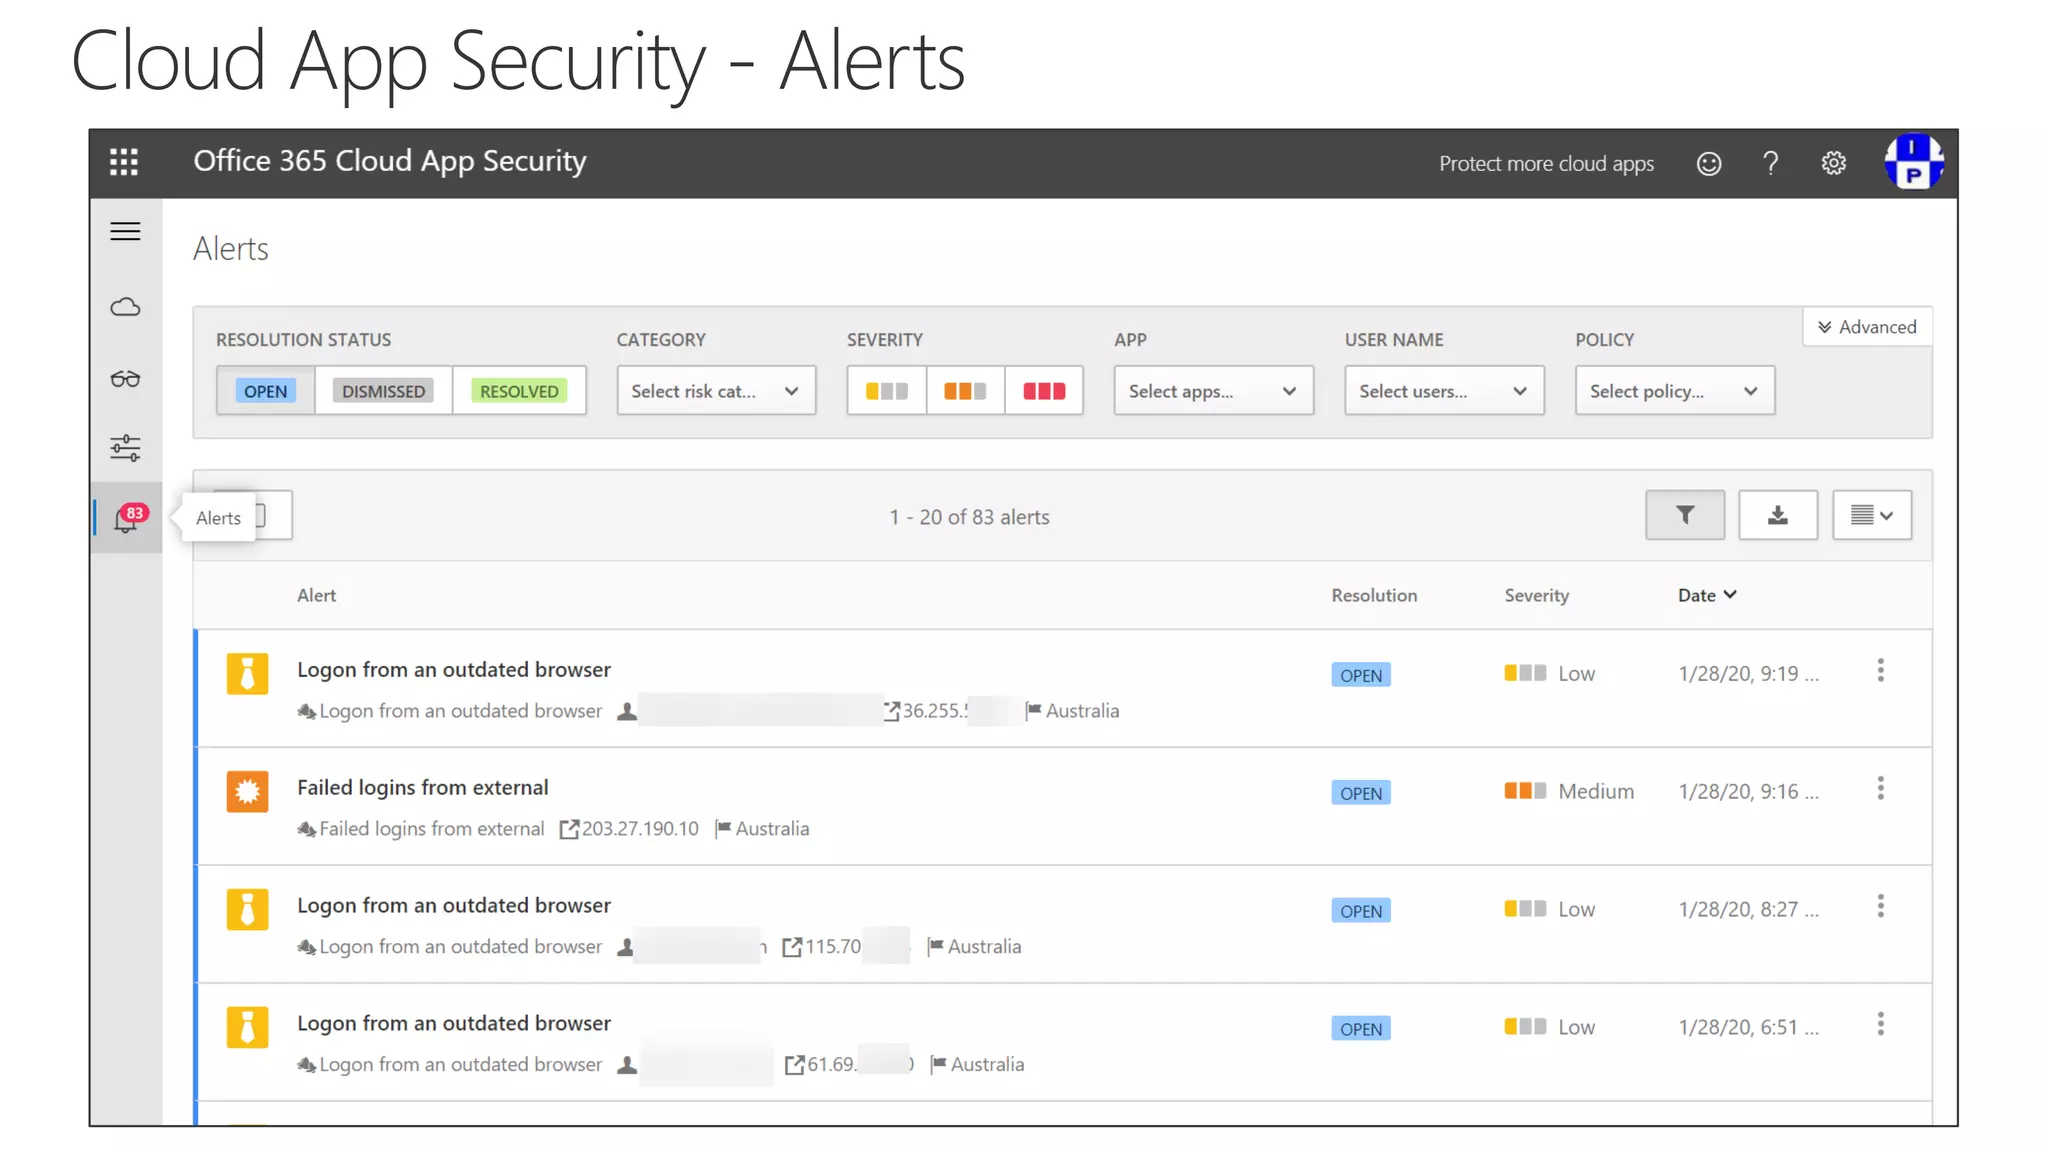Screen dimensions: 2048x1152
Task: Toggle the OPEN resolution status filter
Action: (265, 391)
